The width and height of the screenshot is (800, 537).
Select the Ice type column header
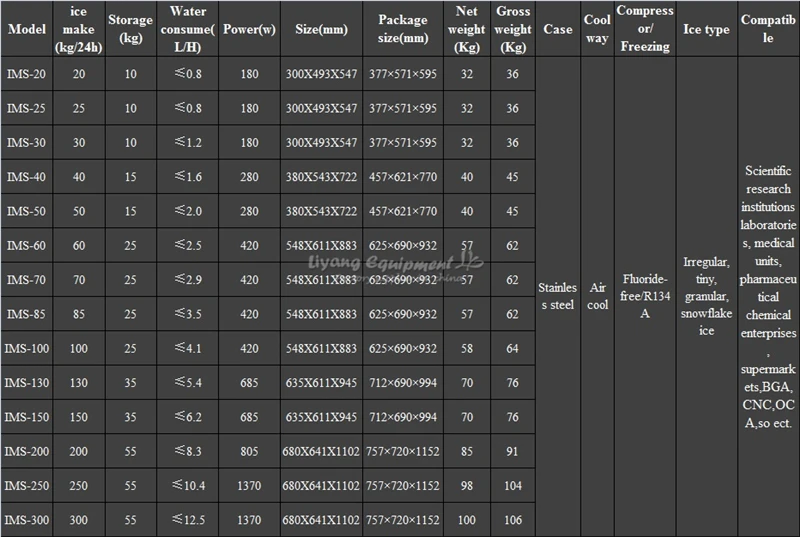tap(706, 29)
